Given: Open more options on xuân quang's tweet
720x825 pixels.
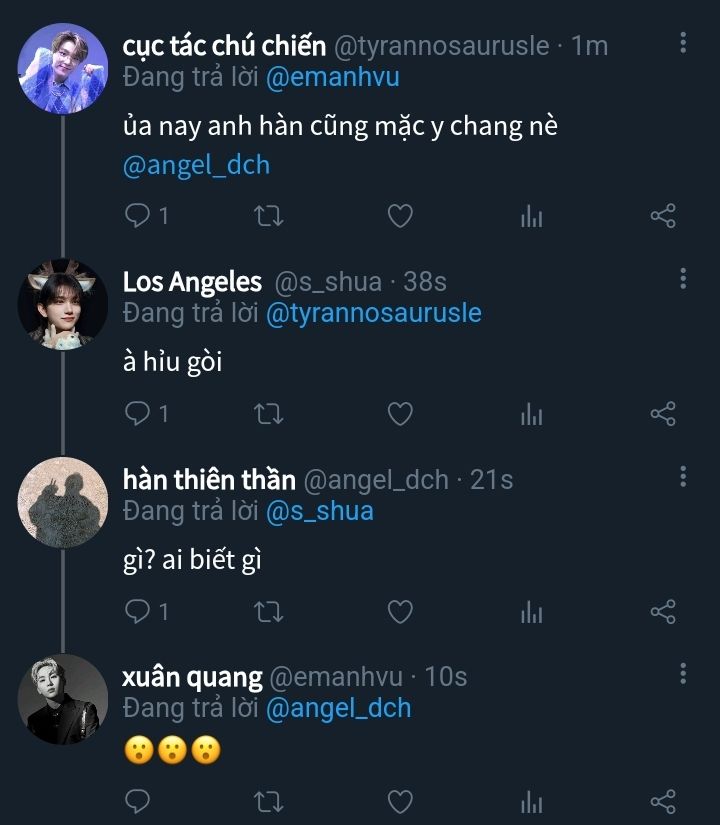Looking at the screenshot, I should point(683,673).
